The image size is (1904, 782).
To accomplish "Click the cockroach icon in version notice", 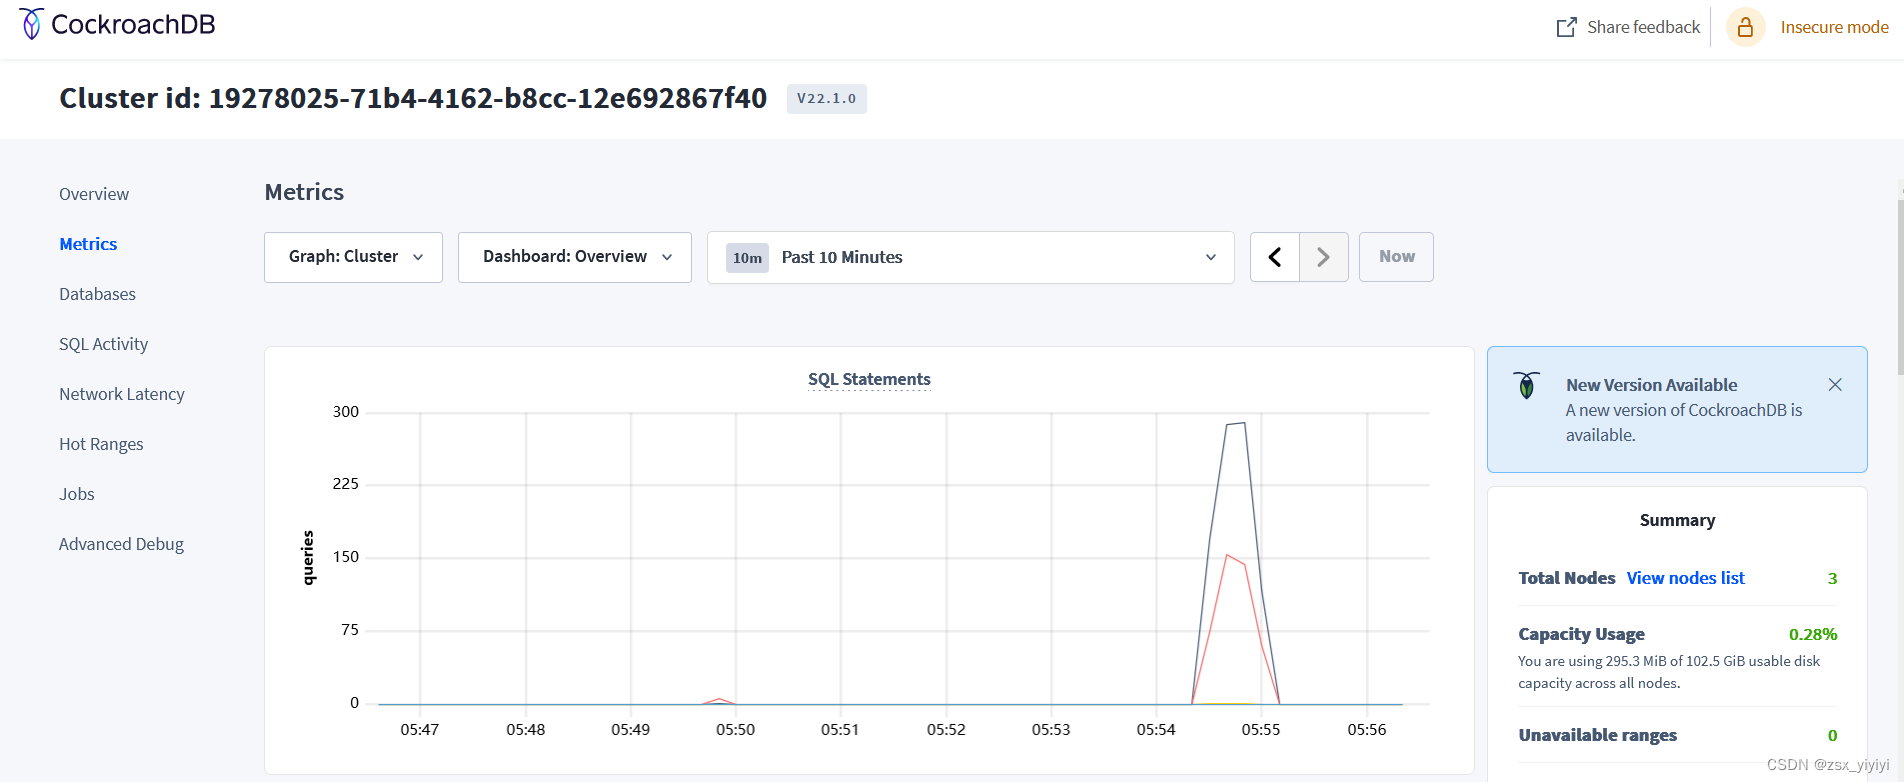I will click(x=1527, y=385).
